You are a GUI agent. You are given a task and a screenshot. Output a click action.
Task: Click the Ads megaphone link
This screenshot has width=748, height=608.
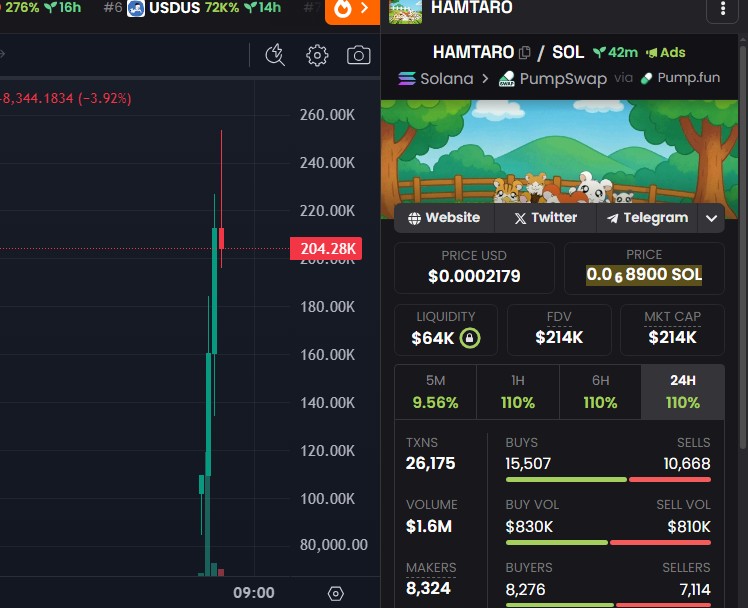point(665,52)
